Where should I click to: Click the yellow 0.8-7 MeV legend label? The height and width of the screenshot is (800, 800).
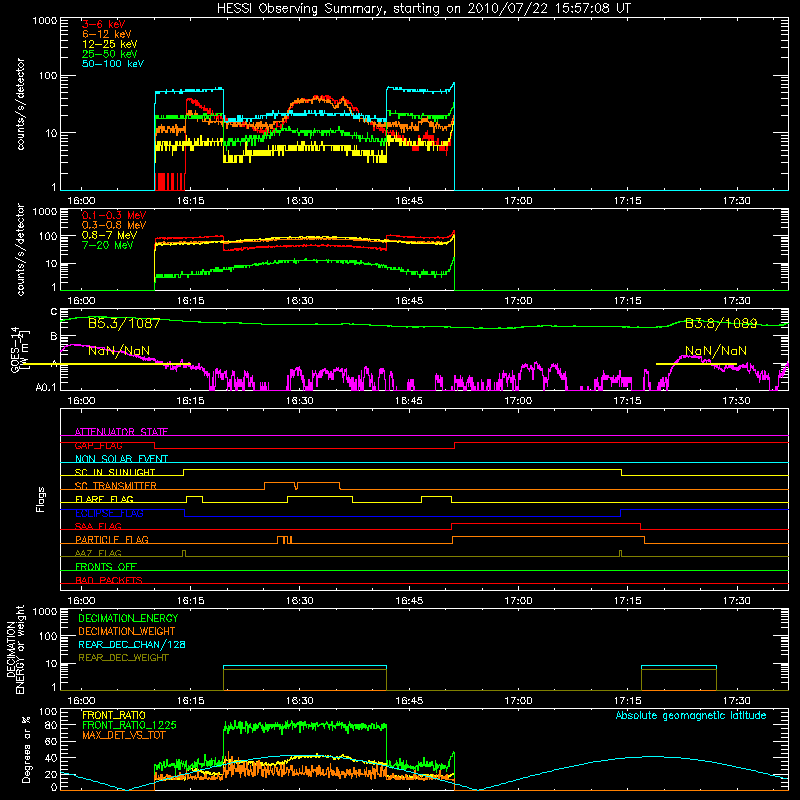coord(110,235)
